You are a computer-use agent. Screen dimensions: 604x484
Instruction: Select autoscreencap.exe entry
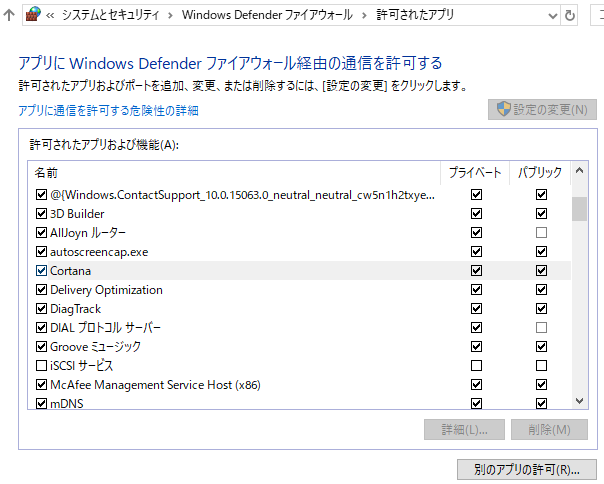pyautogui.click(x=99, y=252)
